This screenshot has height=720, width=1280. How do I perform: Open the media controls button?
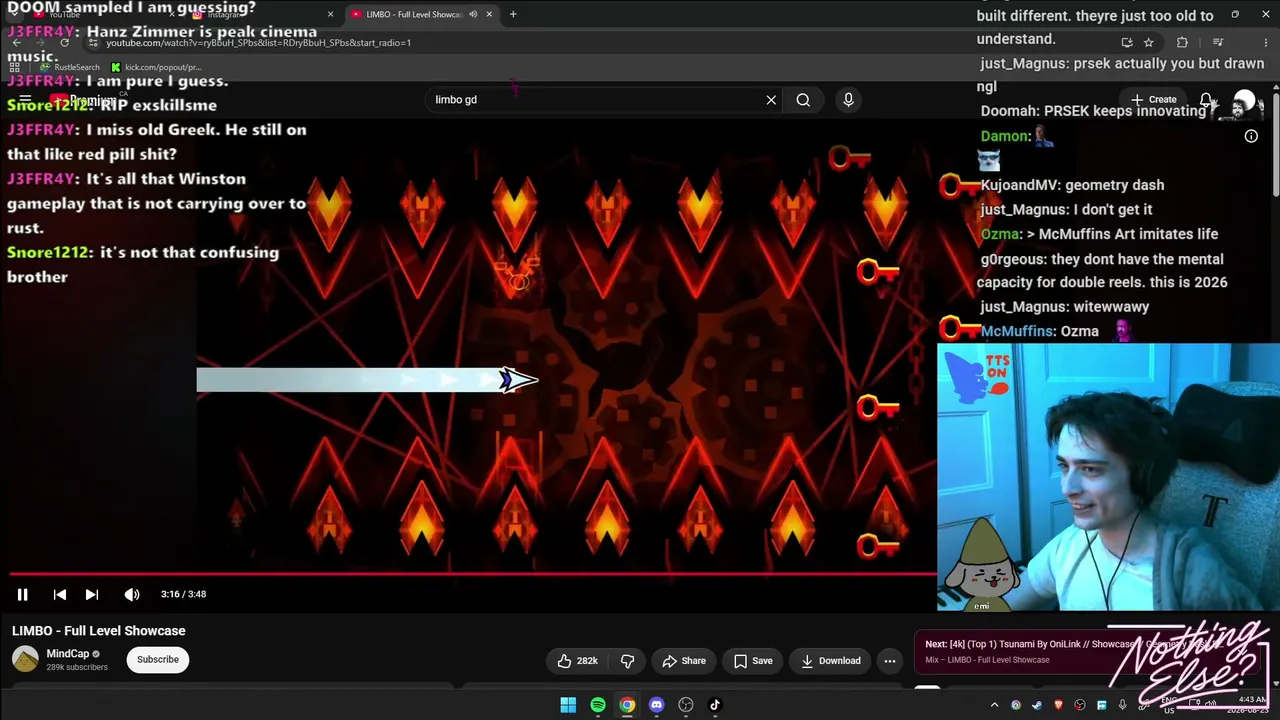(1218, 43)
